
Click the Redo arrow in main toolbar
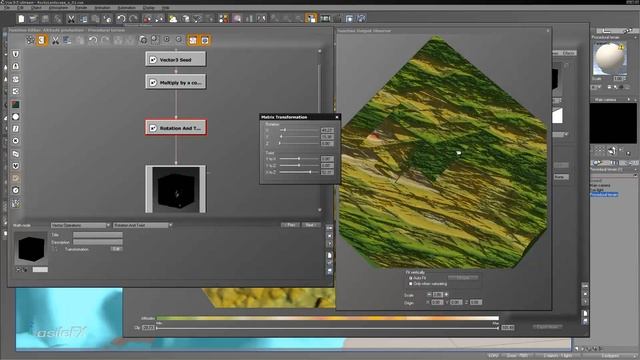tap(133, 18)
